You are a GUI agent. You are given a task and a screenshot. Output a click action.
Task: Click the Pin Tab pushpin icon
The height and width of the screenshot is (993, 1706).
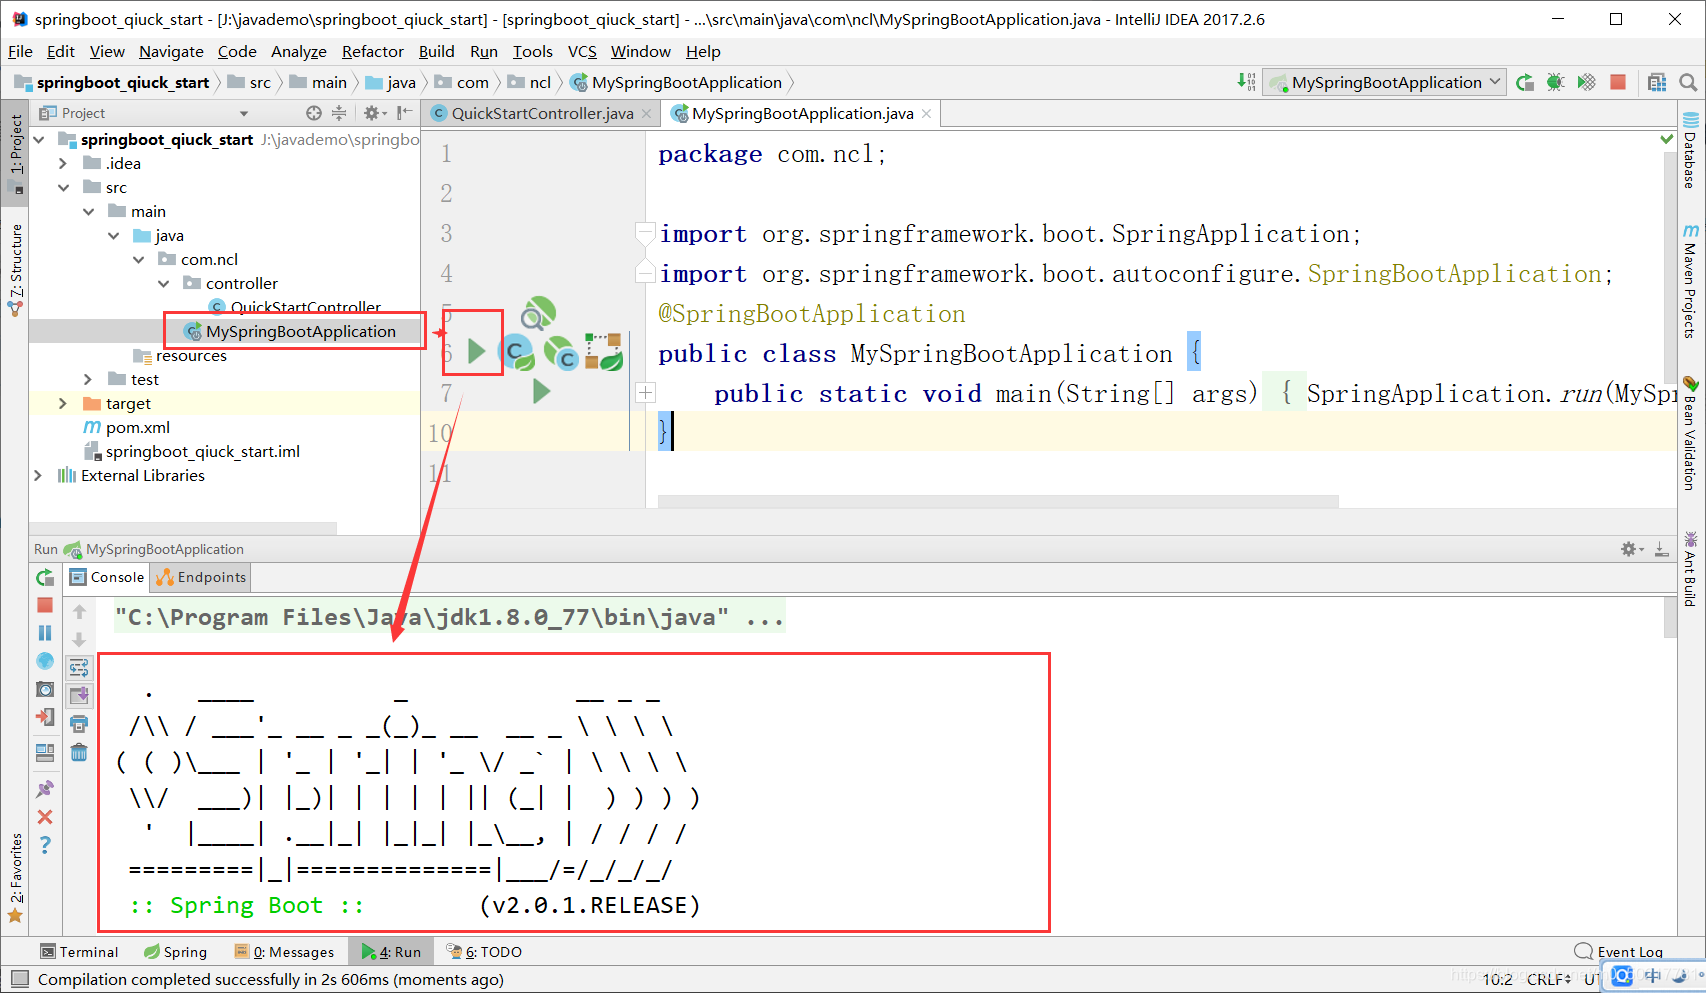pyautogui.click(x=45, y=789)
